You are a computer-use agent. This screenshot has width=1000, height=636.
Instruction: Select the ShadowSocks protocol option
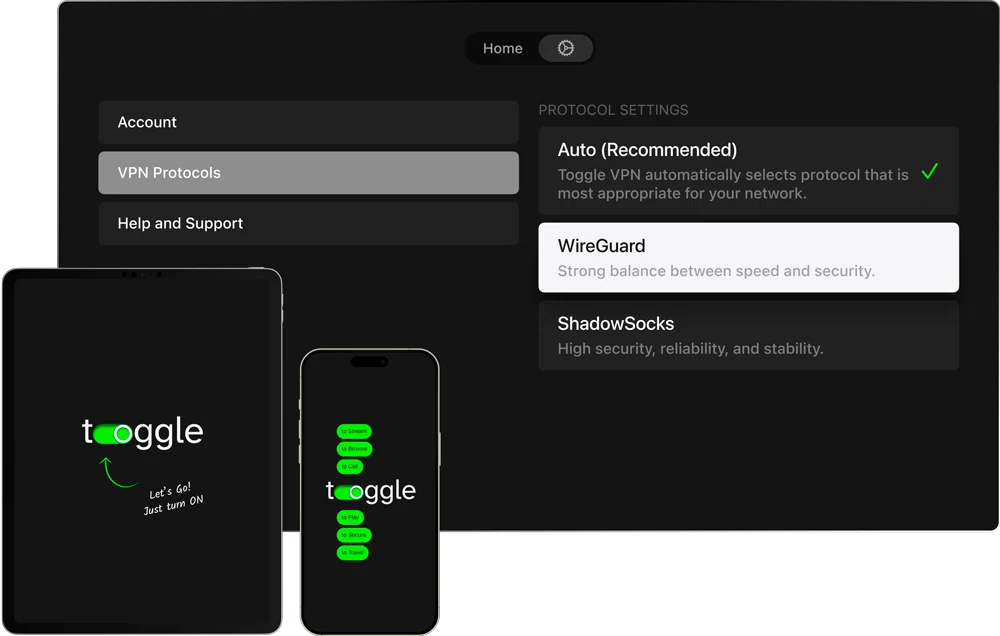749,336
